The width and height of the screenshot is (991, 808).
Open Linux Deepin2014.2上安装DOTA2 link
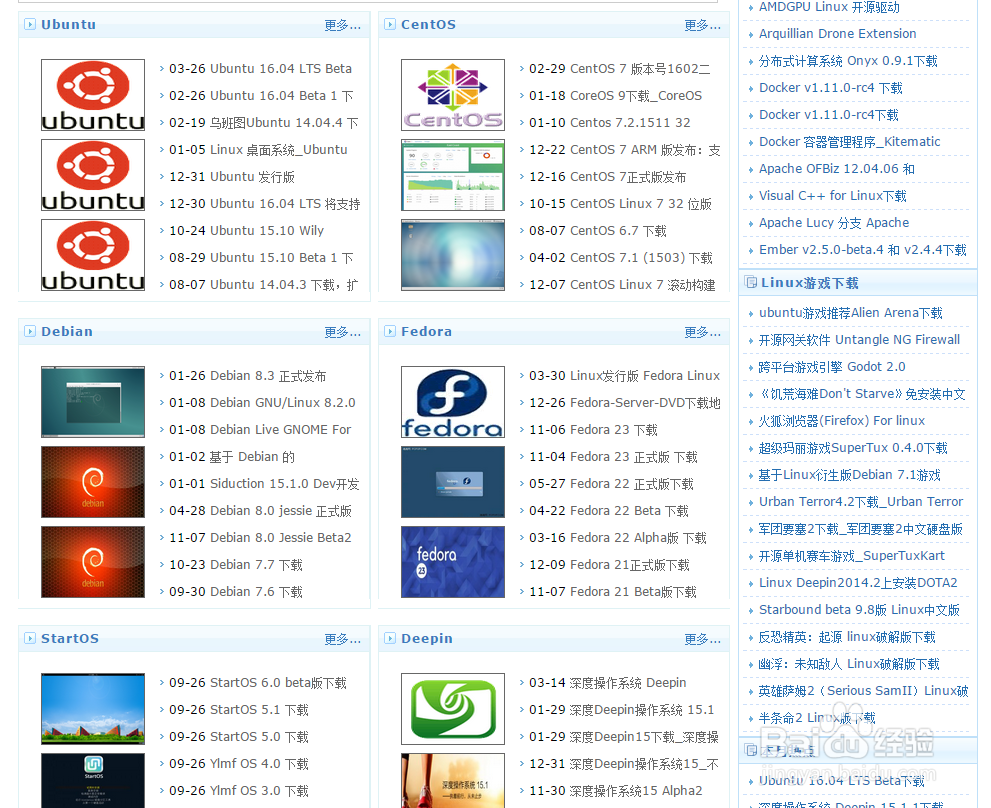858,583
